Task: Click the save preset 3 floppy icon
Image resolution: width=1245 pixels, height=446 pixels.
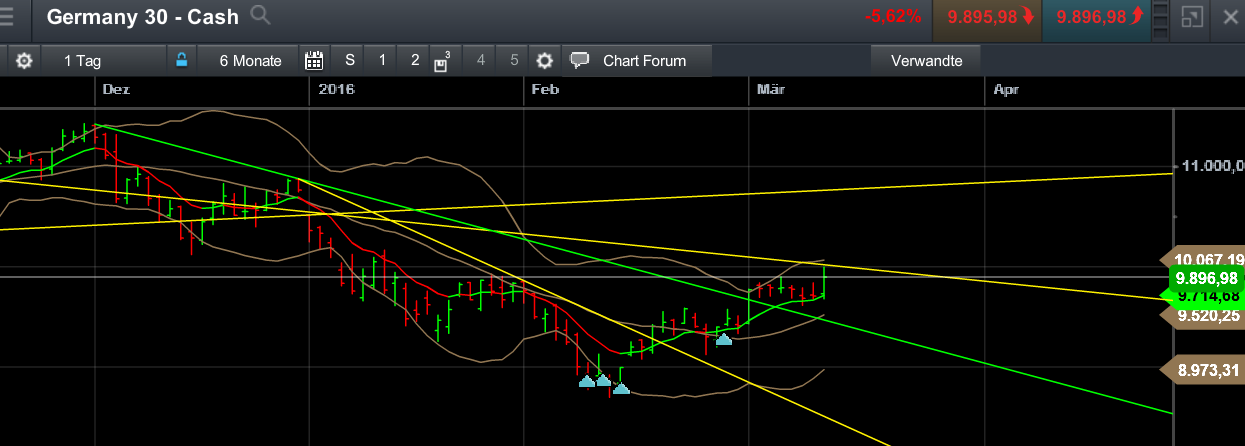Action: click(x=443, y=62)
